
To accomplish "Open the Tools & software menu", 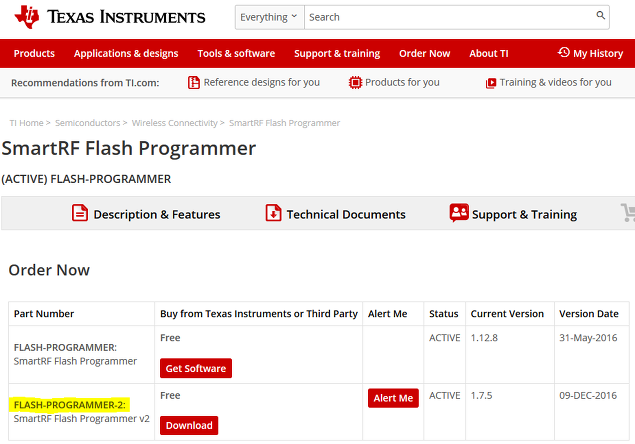I will pyautogui.click(x=236, y=53).
